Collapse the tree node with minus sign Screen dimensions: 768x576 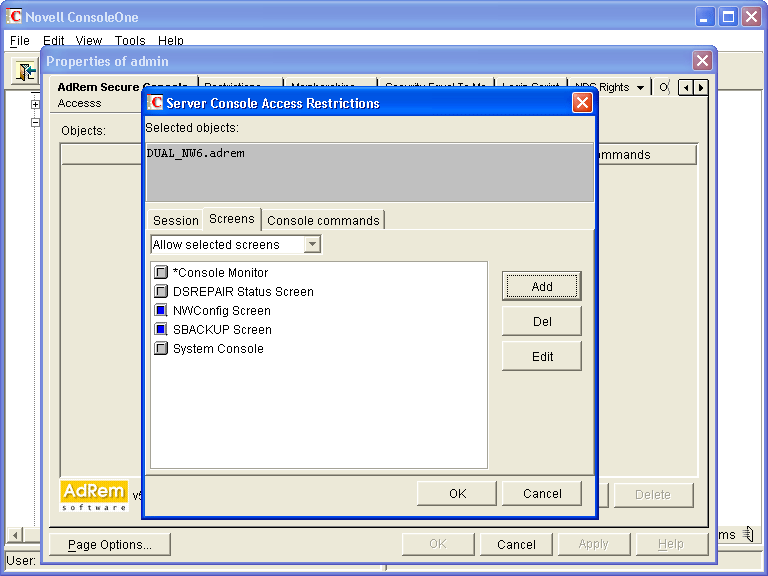click(35, 122)
